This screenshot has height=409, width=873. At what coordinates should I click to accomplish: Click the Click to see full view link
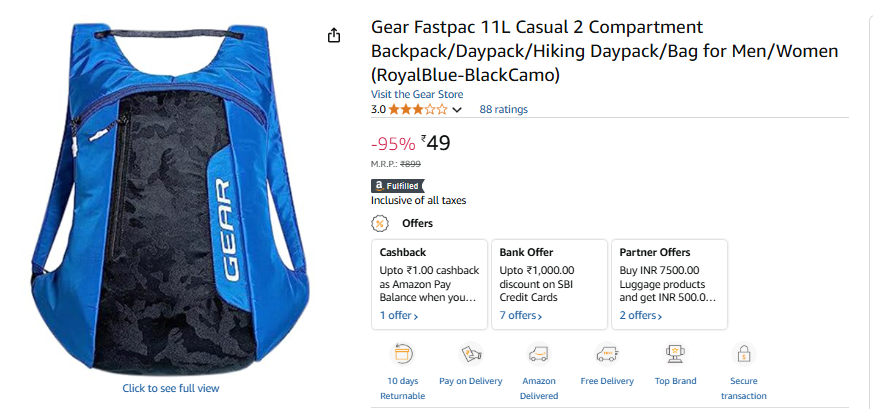point(171,388)
